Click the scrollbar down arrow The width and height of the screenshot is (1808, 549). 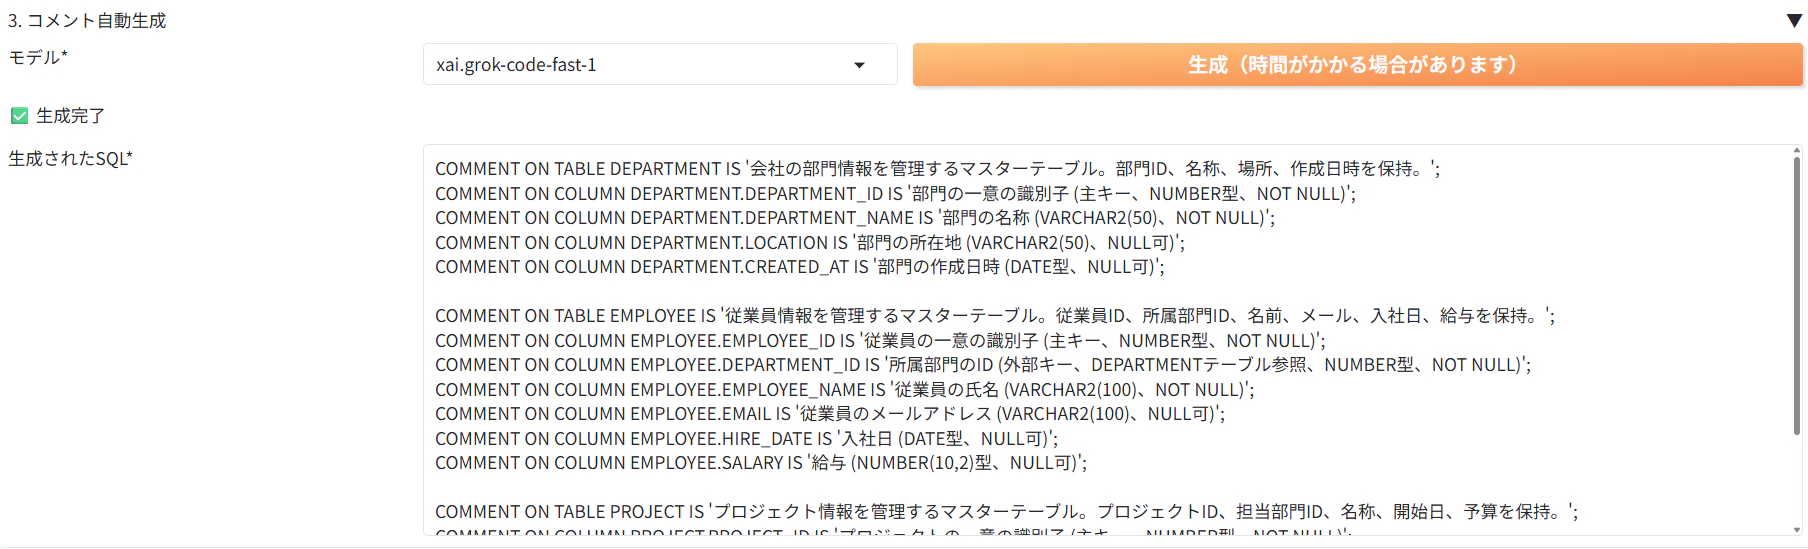pyautogui.click(x=1797, y=530)
